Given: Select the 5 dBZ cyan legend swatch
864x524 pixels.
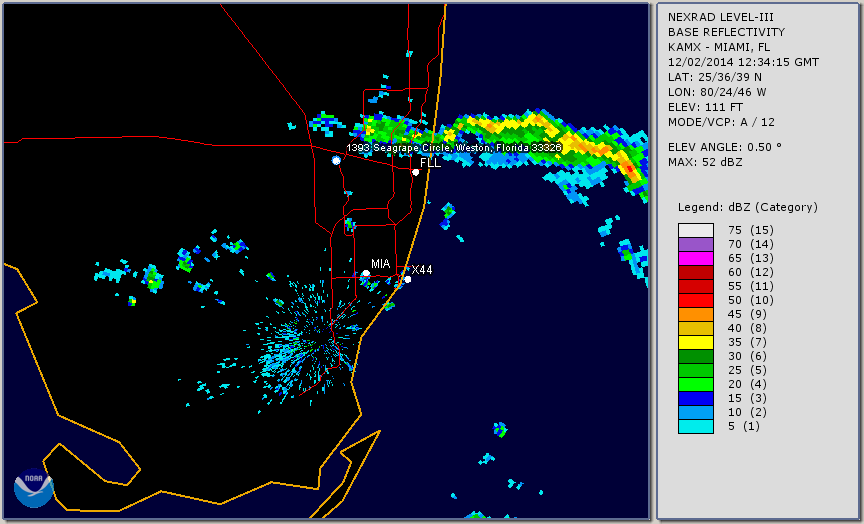Looking at the screenshot, I should [696, 426].
